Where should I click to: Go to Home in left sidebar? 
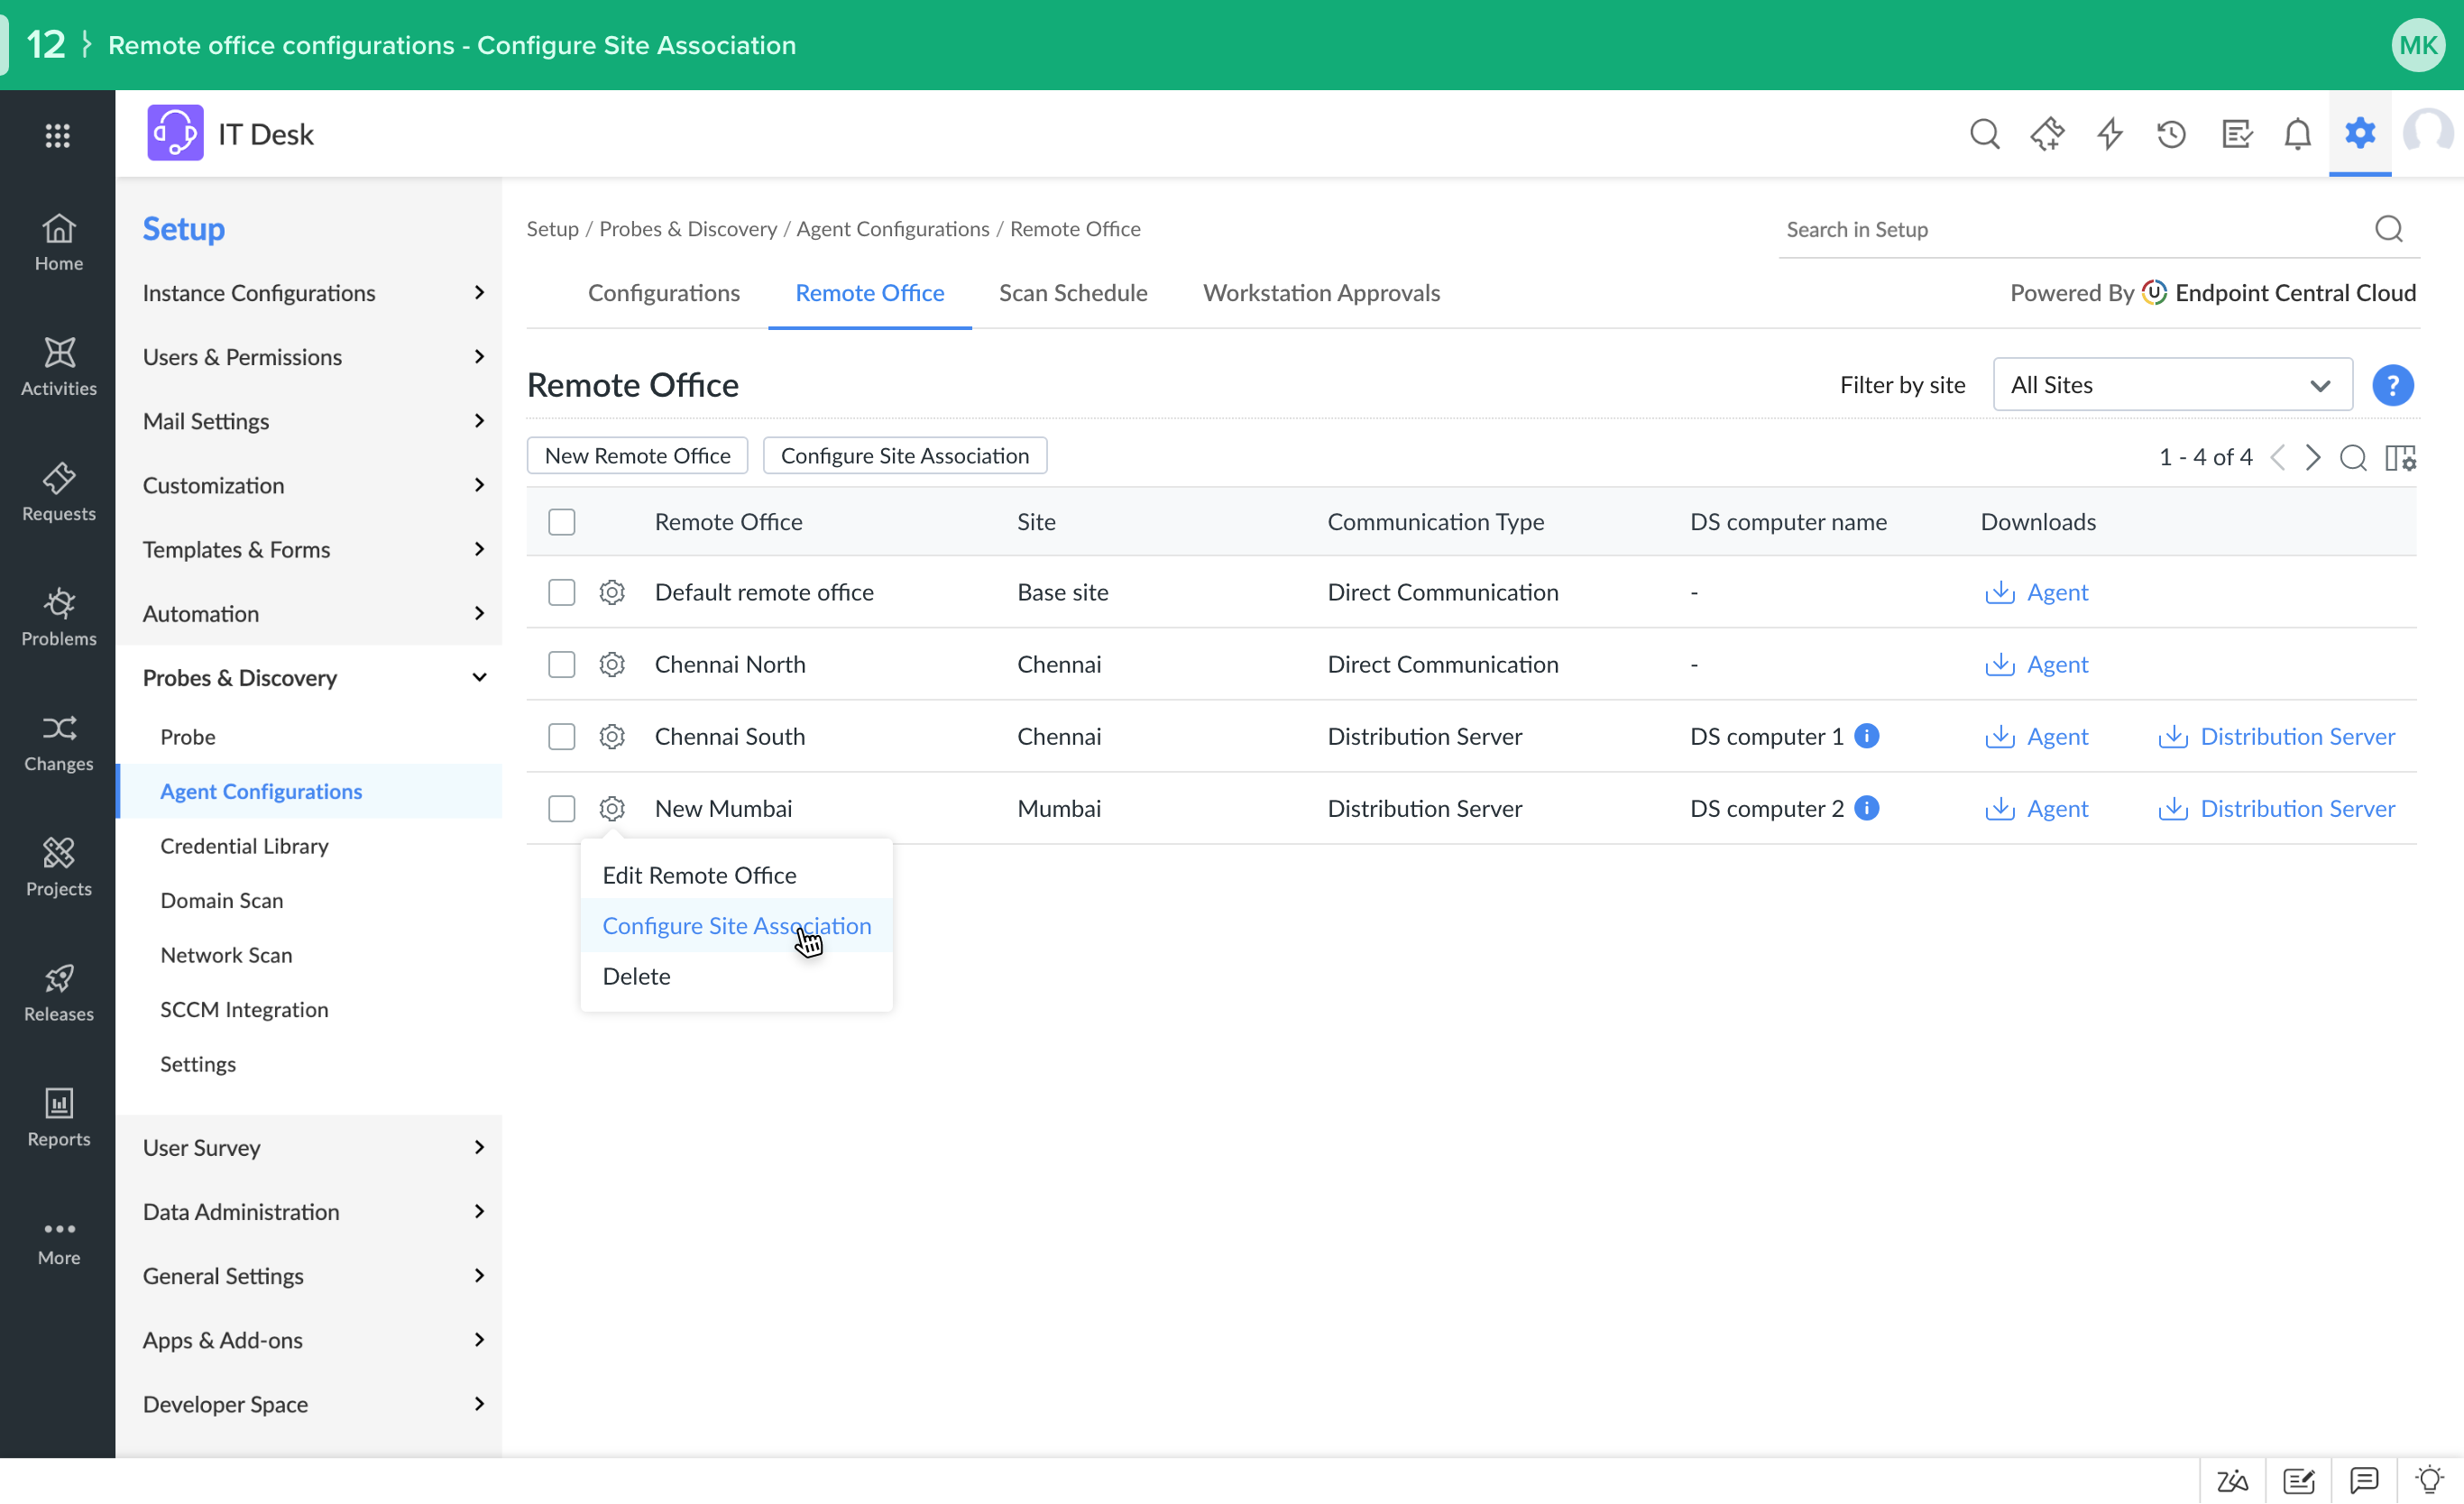(58, 242)
